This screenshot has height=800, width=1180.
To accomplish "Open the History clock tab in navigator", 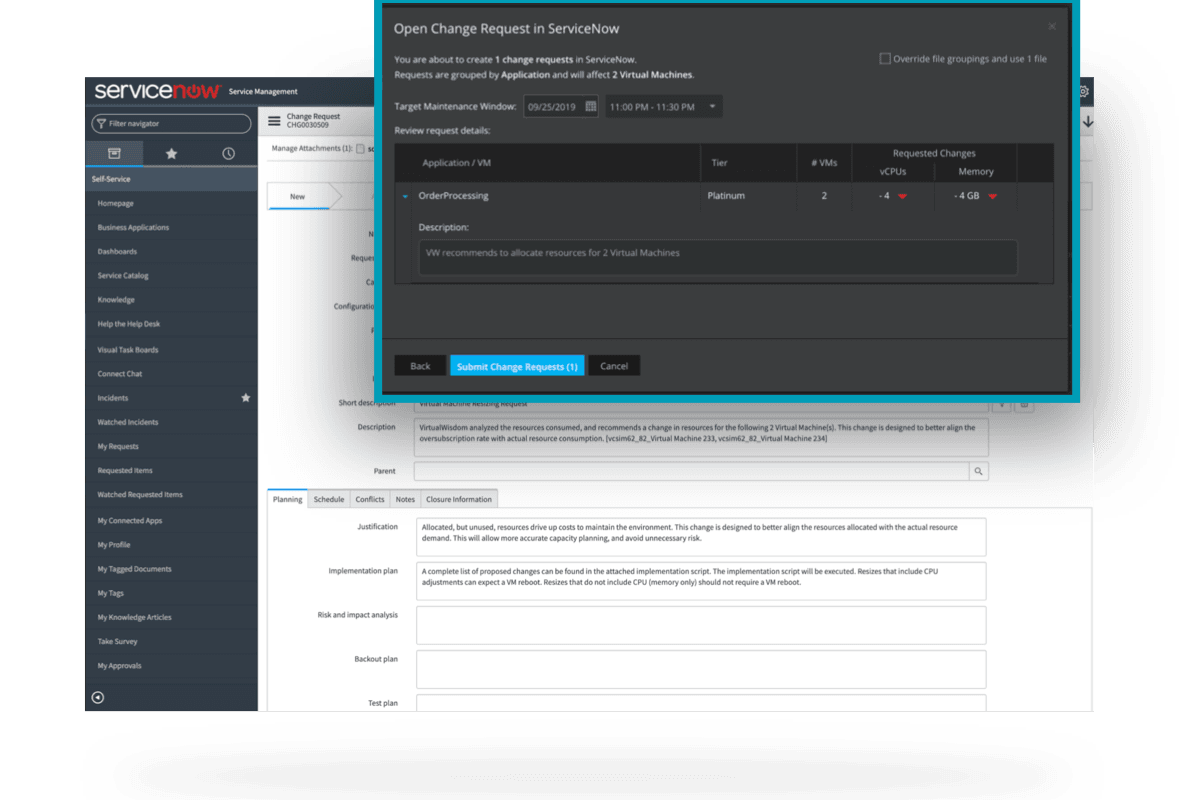I will pos(229,154).
